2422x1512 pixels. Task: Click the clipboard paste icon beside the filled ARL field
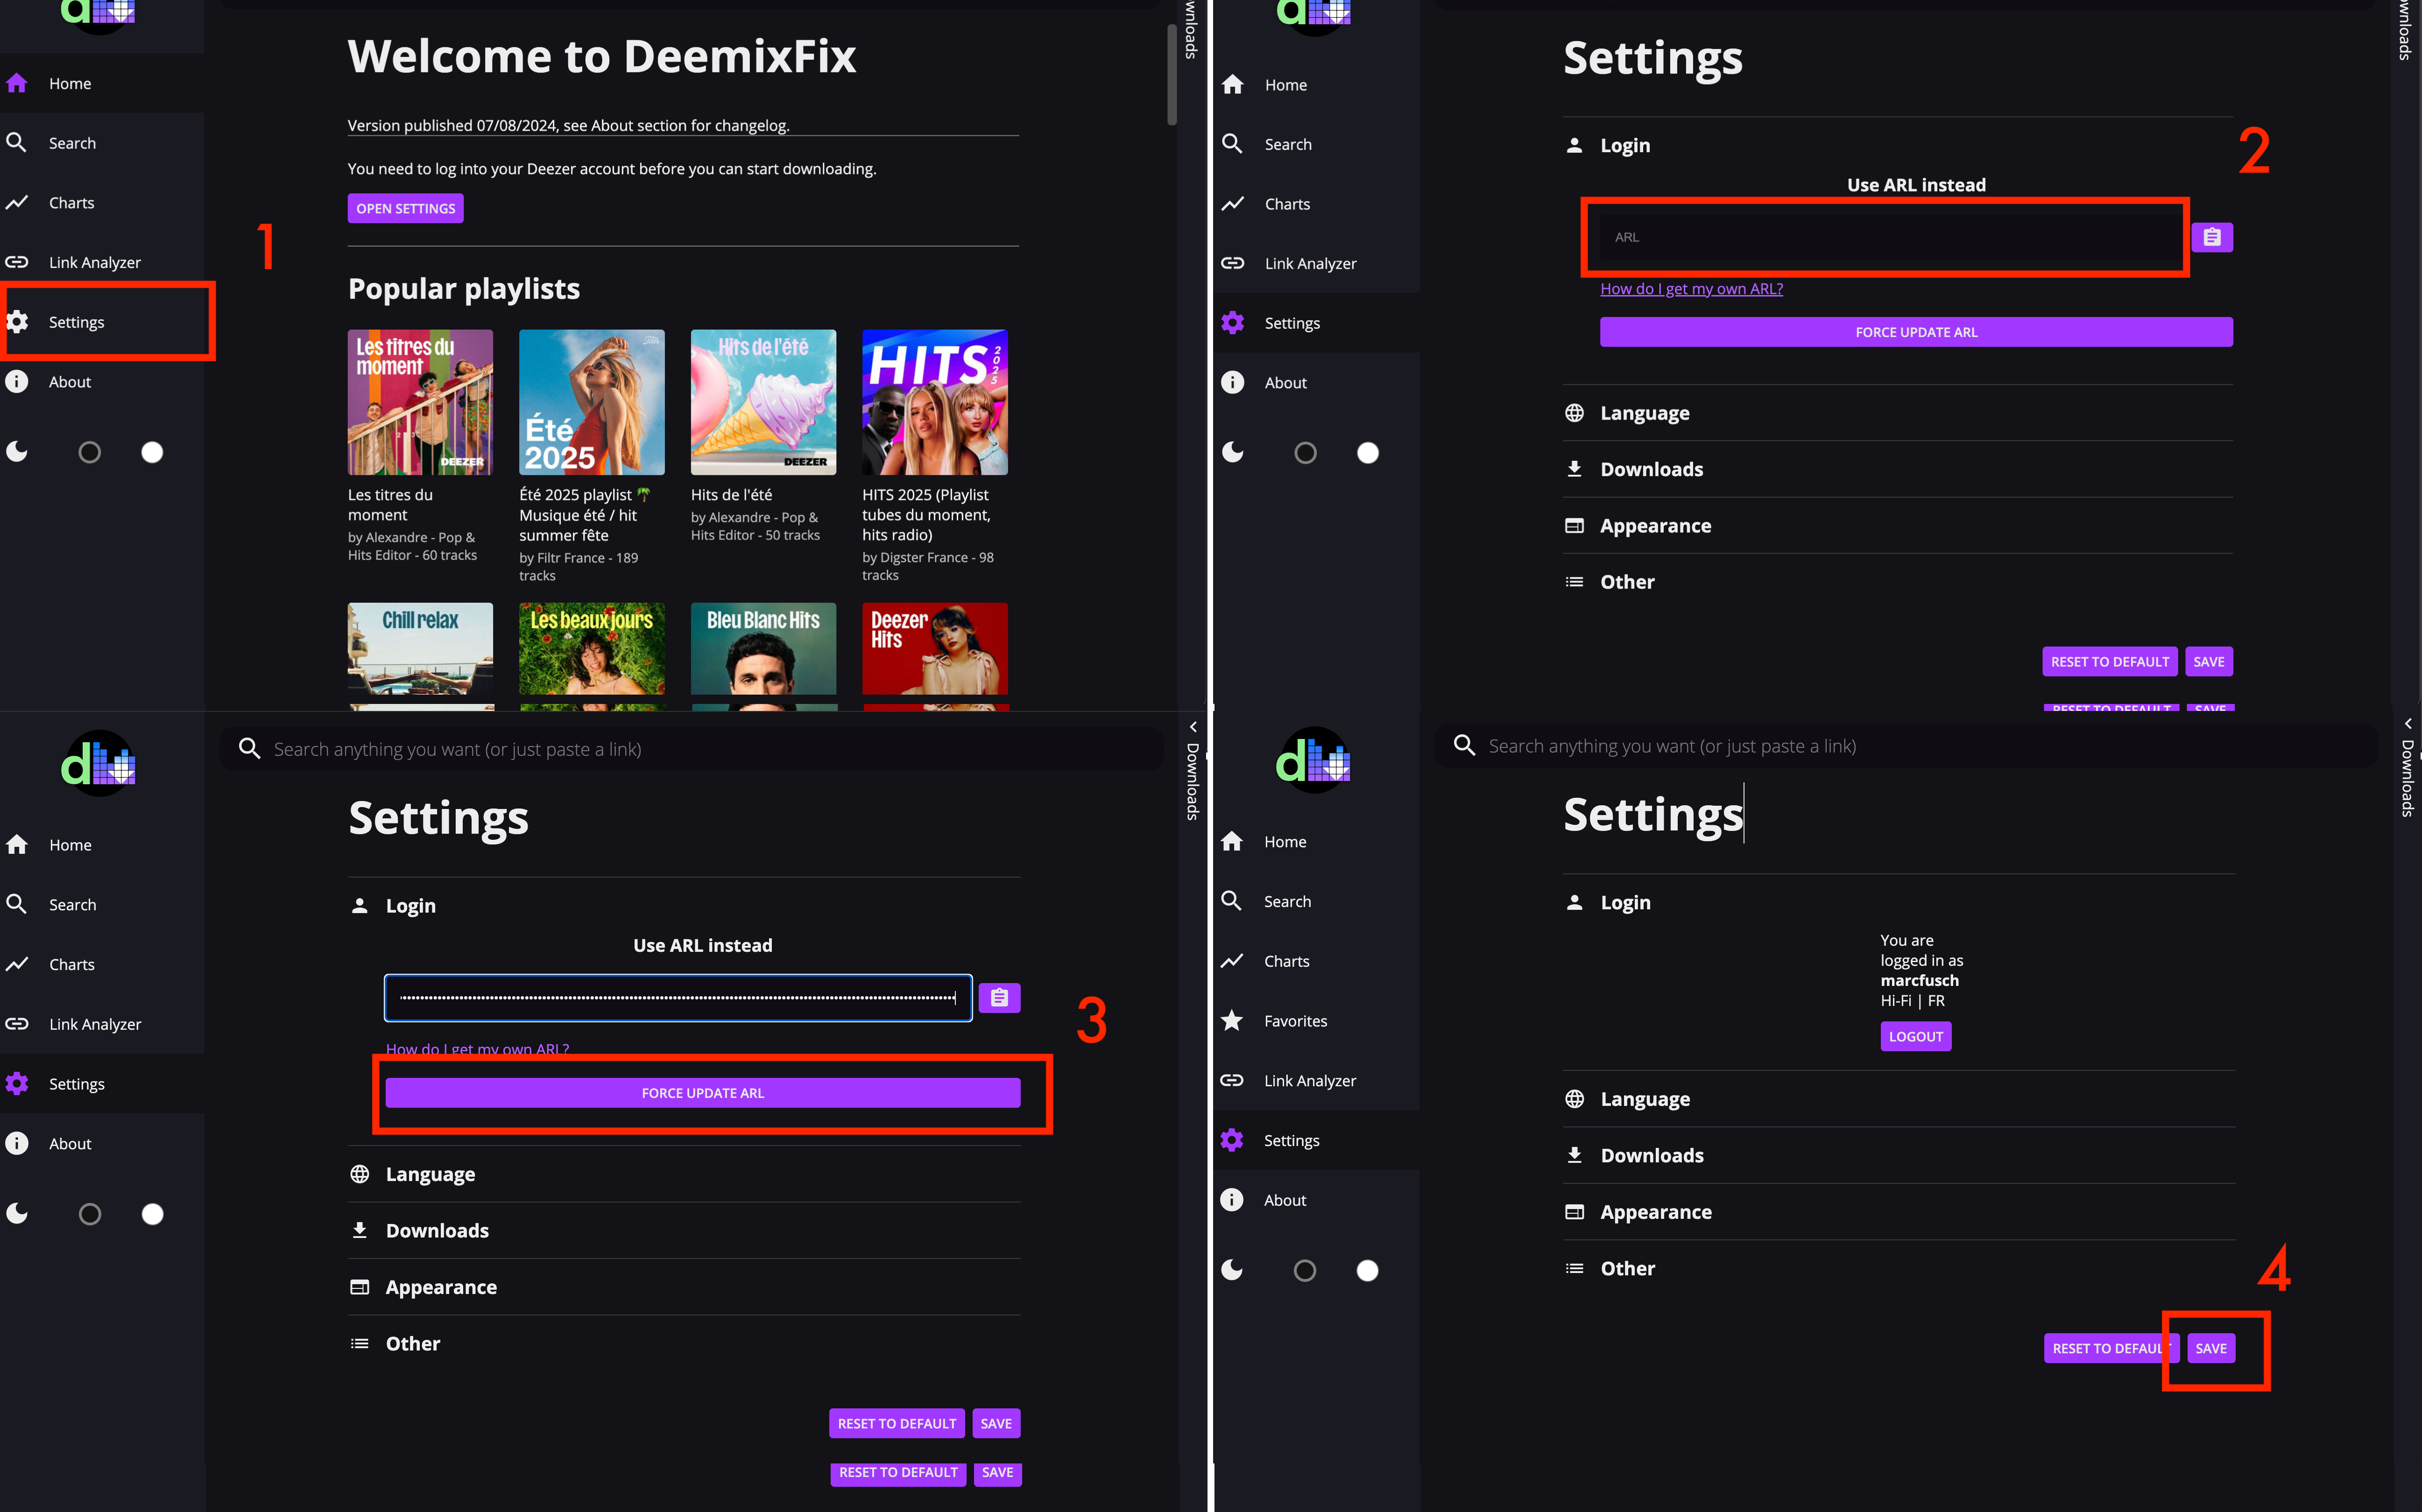(999, 998)
